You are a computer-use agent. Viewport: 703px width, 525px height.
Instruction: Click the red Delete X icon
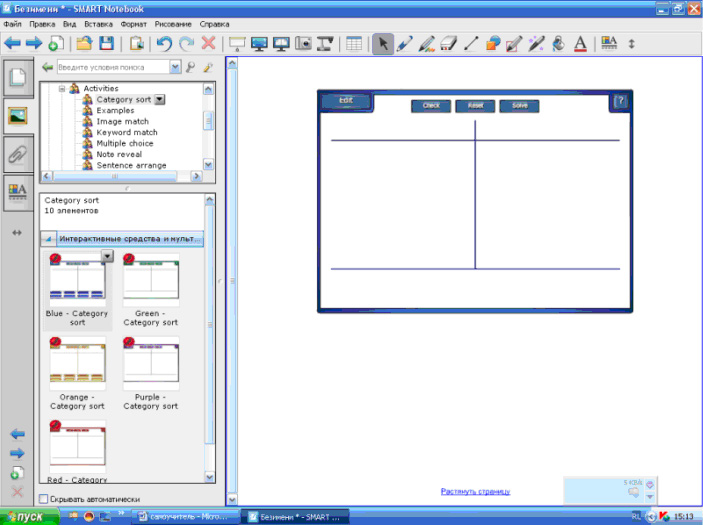208,44
